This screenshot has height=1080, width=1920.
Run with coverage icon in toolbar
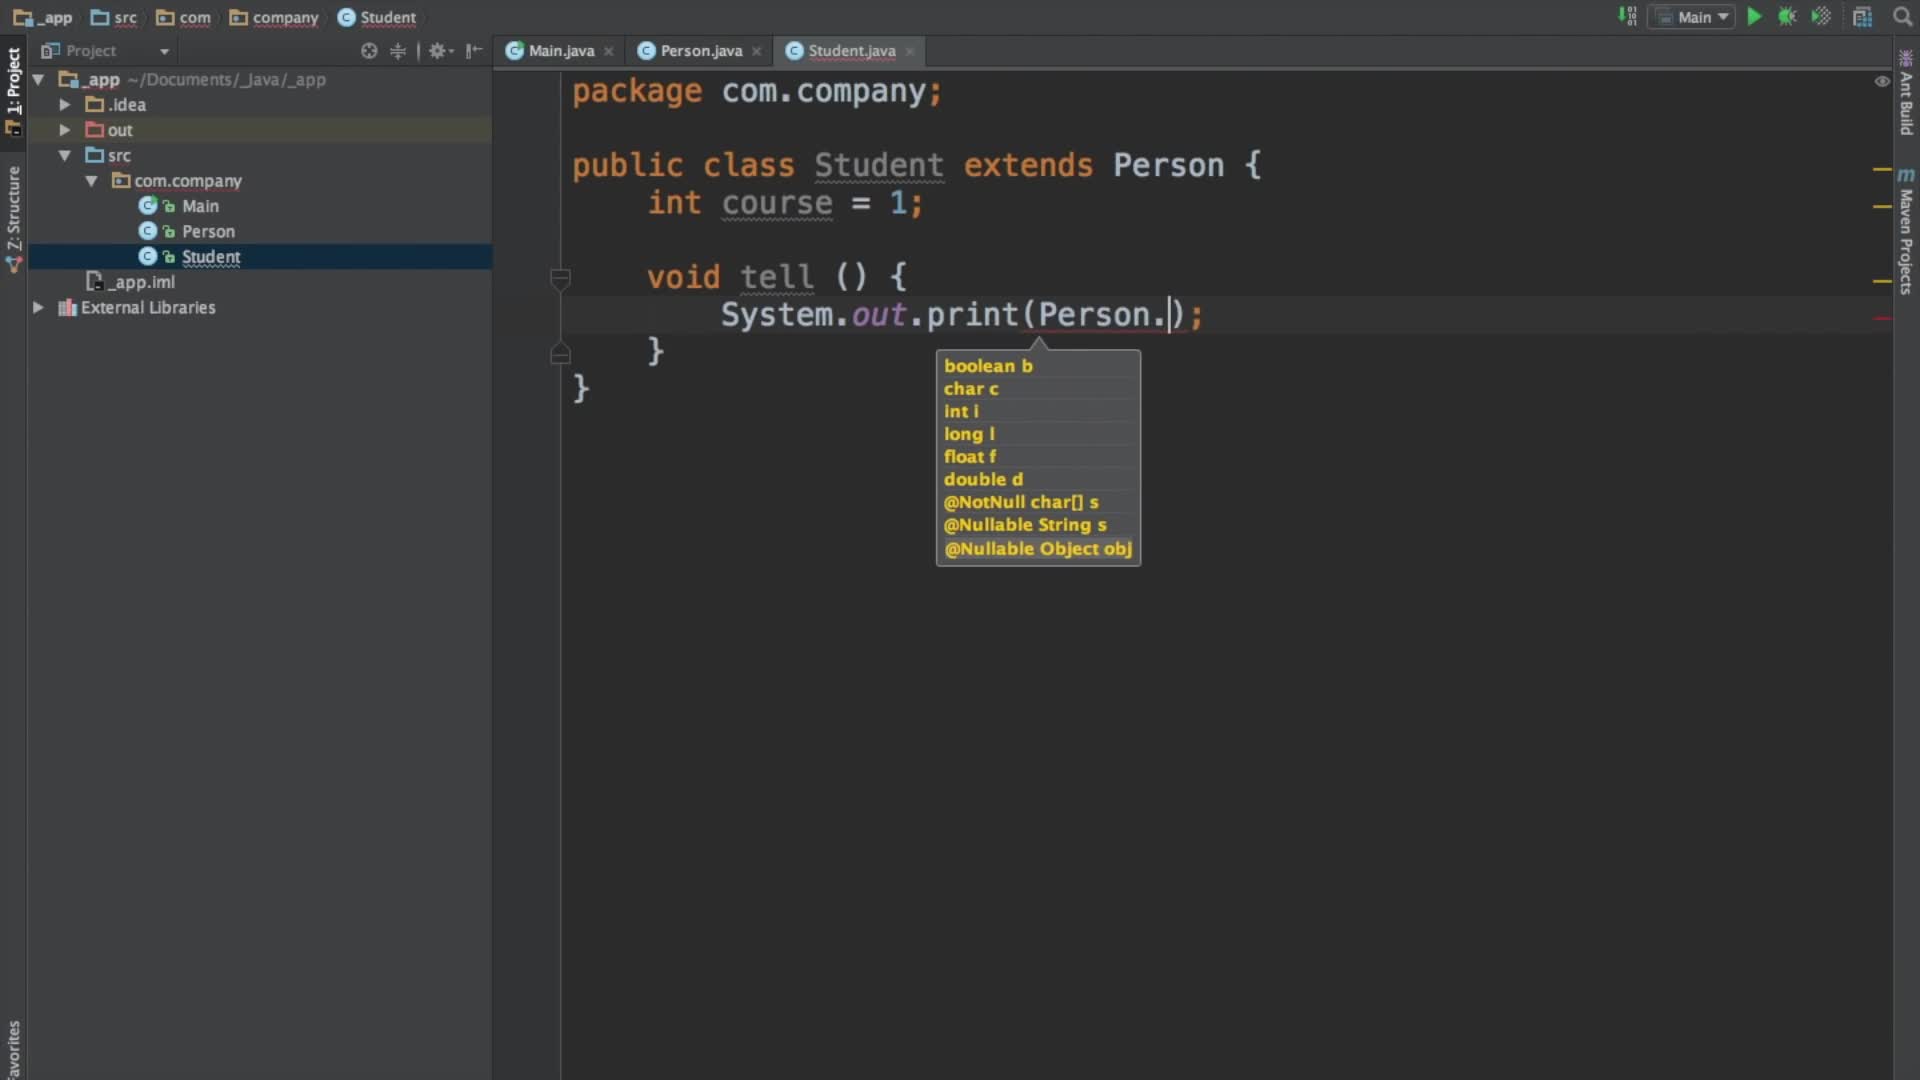coord(1821,17)
